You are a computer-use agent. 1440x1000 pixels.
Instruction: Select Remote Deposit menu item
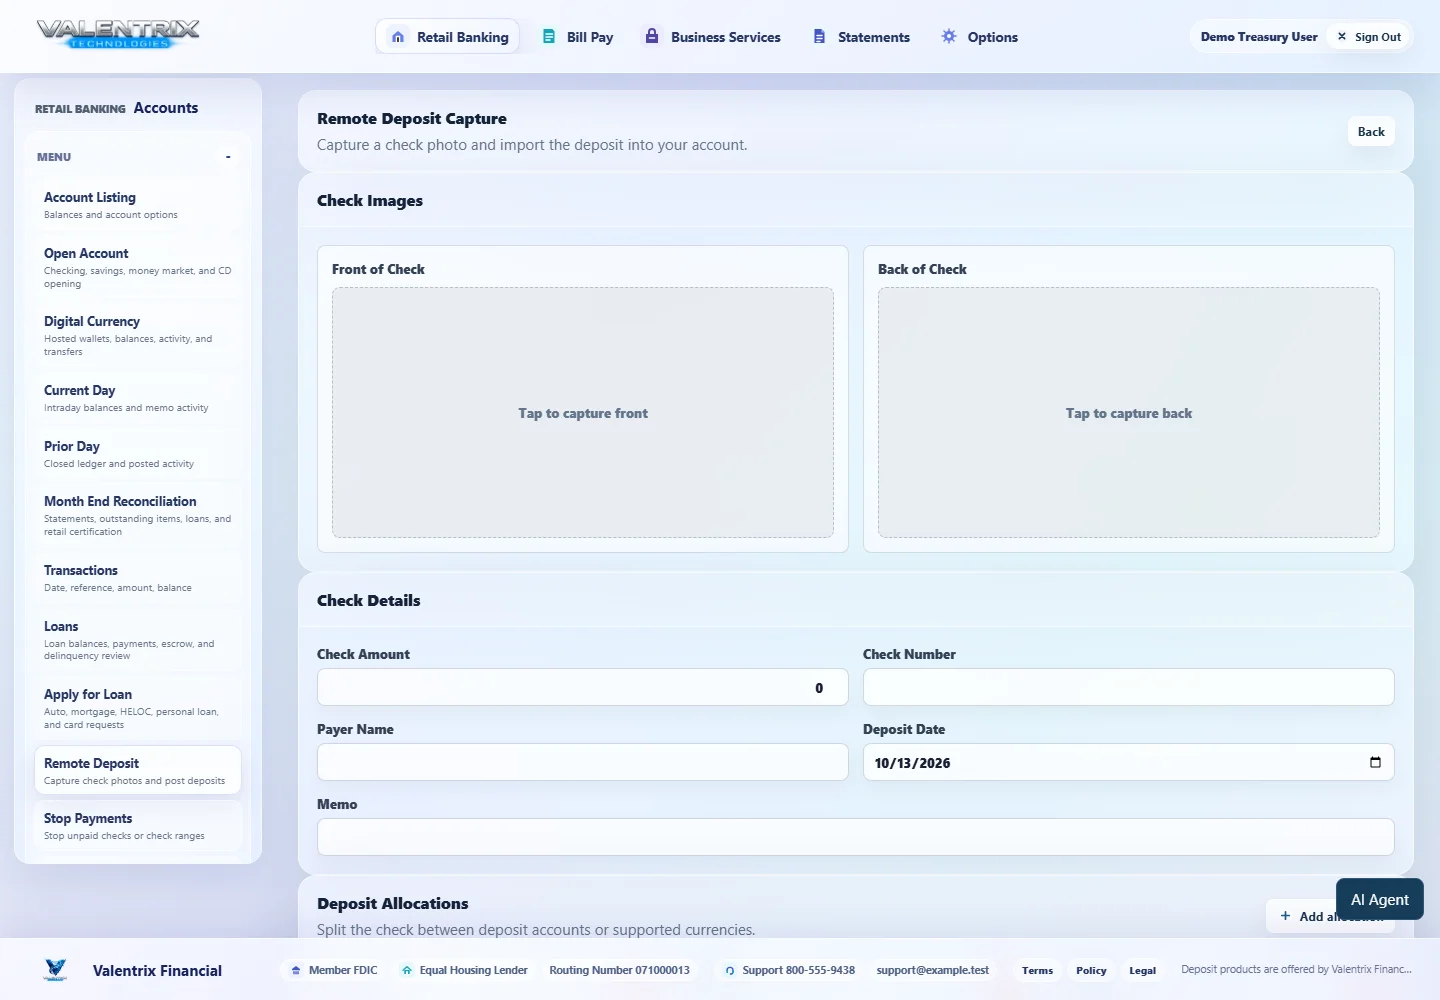tap(138, 770)
